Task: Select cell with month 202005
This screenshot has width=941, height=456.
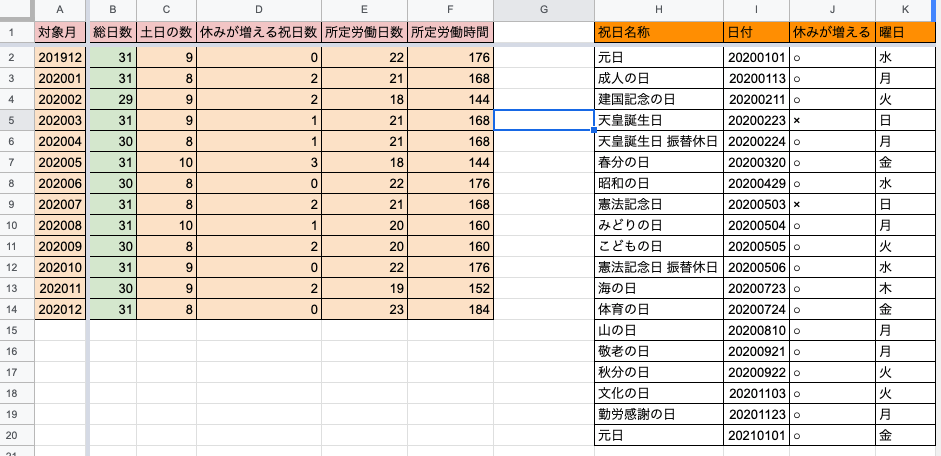Action: coord(60,163)
